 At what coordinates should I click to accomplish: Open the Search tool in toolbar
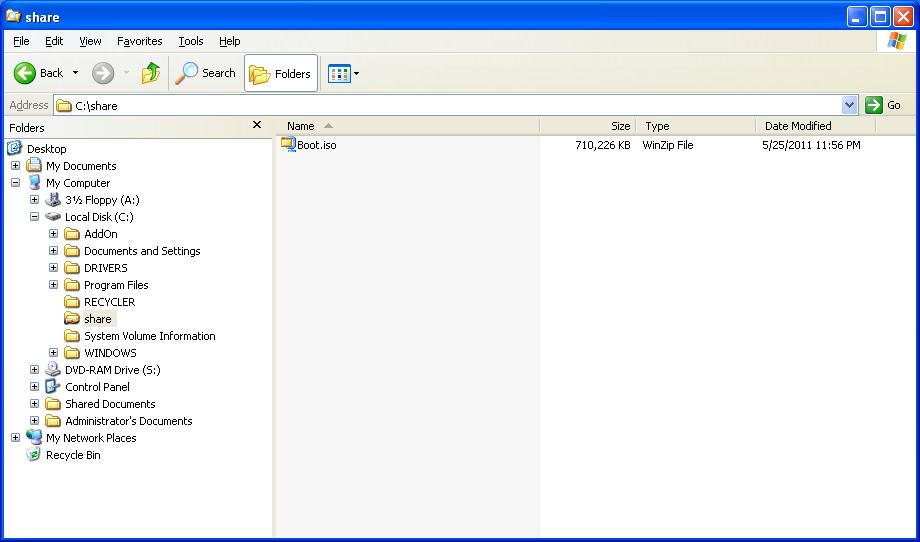coord(206,73)
